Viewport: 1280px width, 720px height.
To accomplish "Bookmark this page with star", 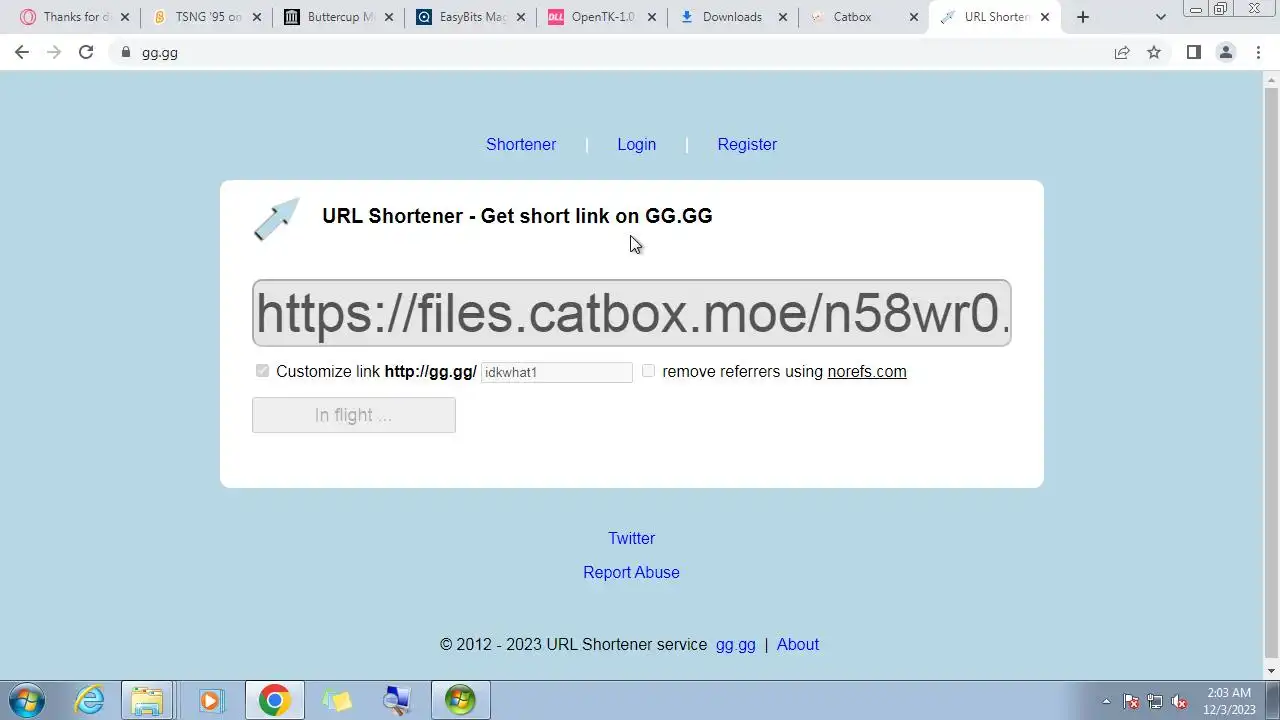I will pyautogui.click(x=1154, y=52).
